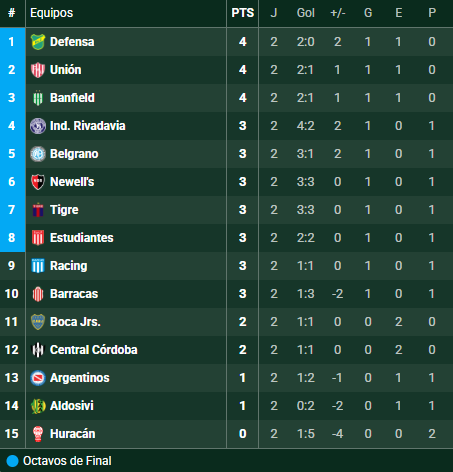The width and height of the screenshot is (453, 472).
Task: Click the Unión club badge
Action: tap(38, 70)
